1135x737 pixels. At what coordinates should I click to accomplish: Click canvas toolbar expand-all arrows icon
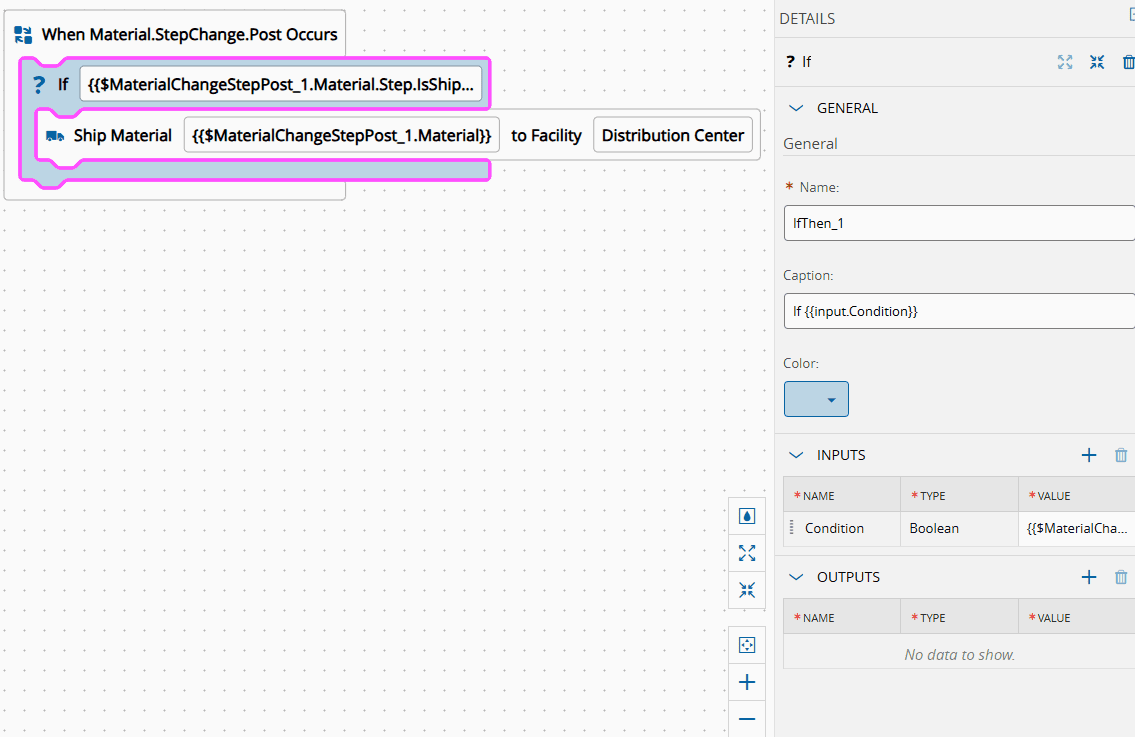pyautogui.click(x=747, y=553)
